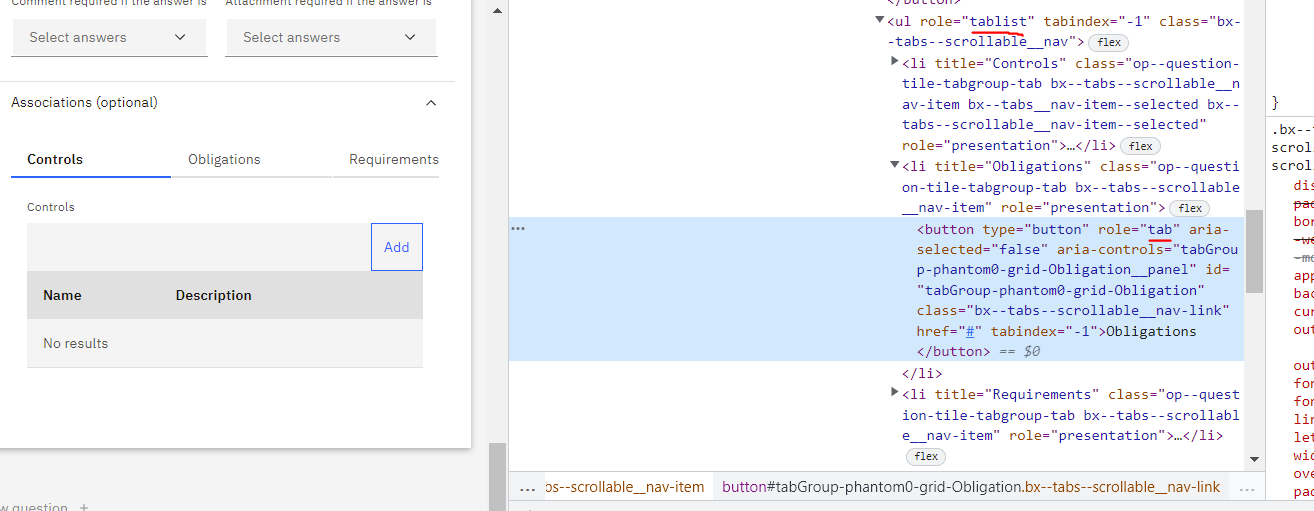This screenshot has width=1314, height=511.
Task: Click the flex badge after the ul tablist tag
Action: point(1109,42)
